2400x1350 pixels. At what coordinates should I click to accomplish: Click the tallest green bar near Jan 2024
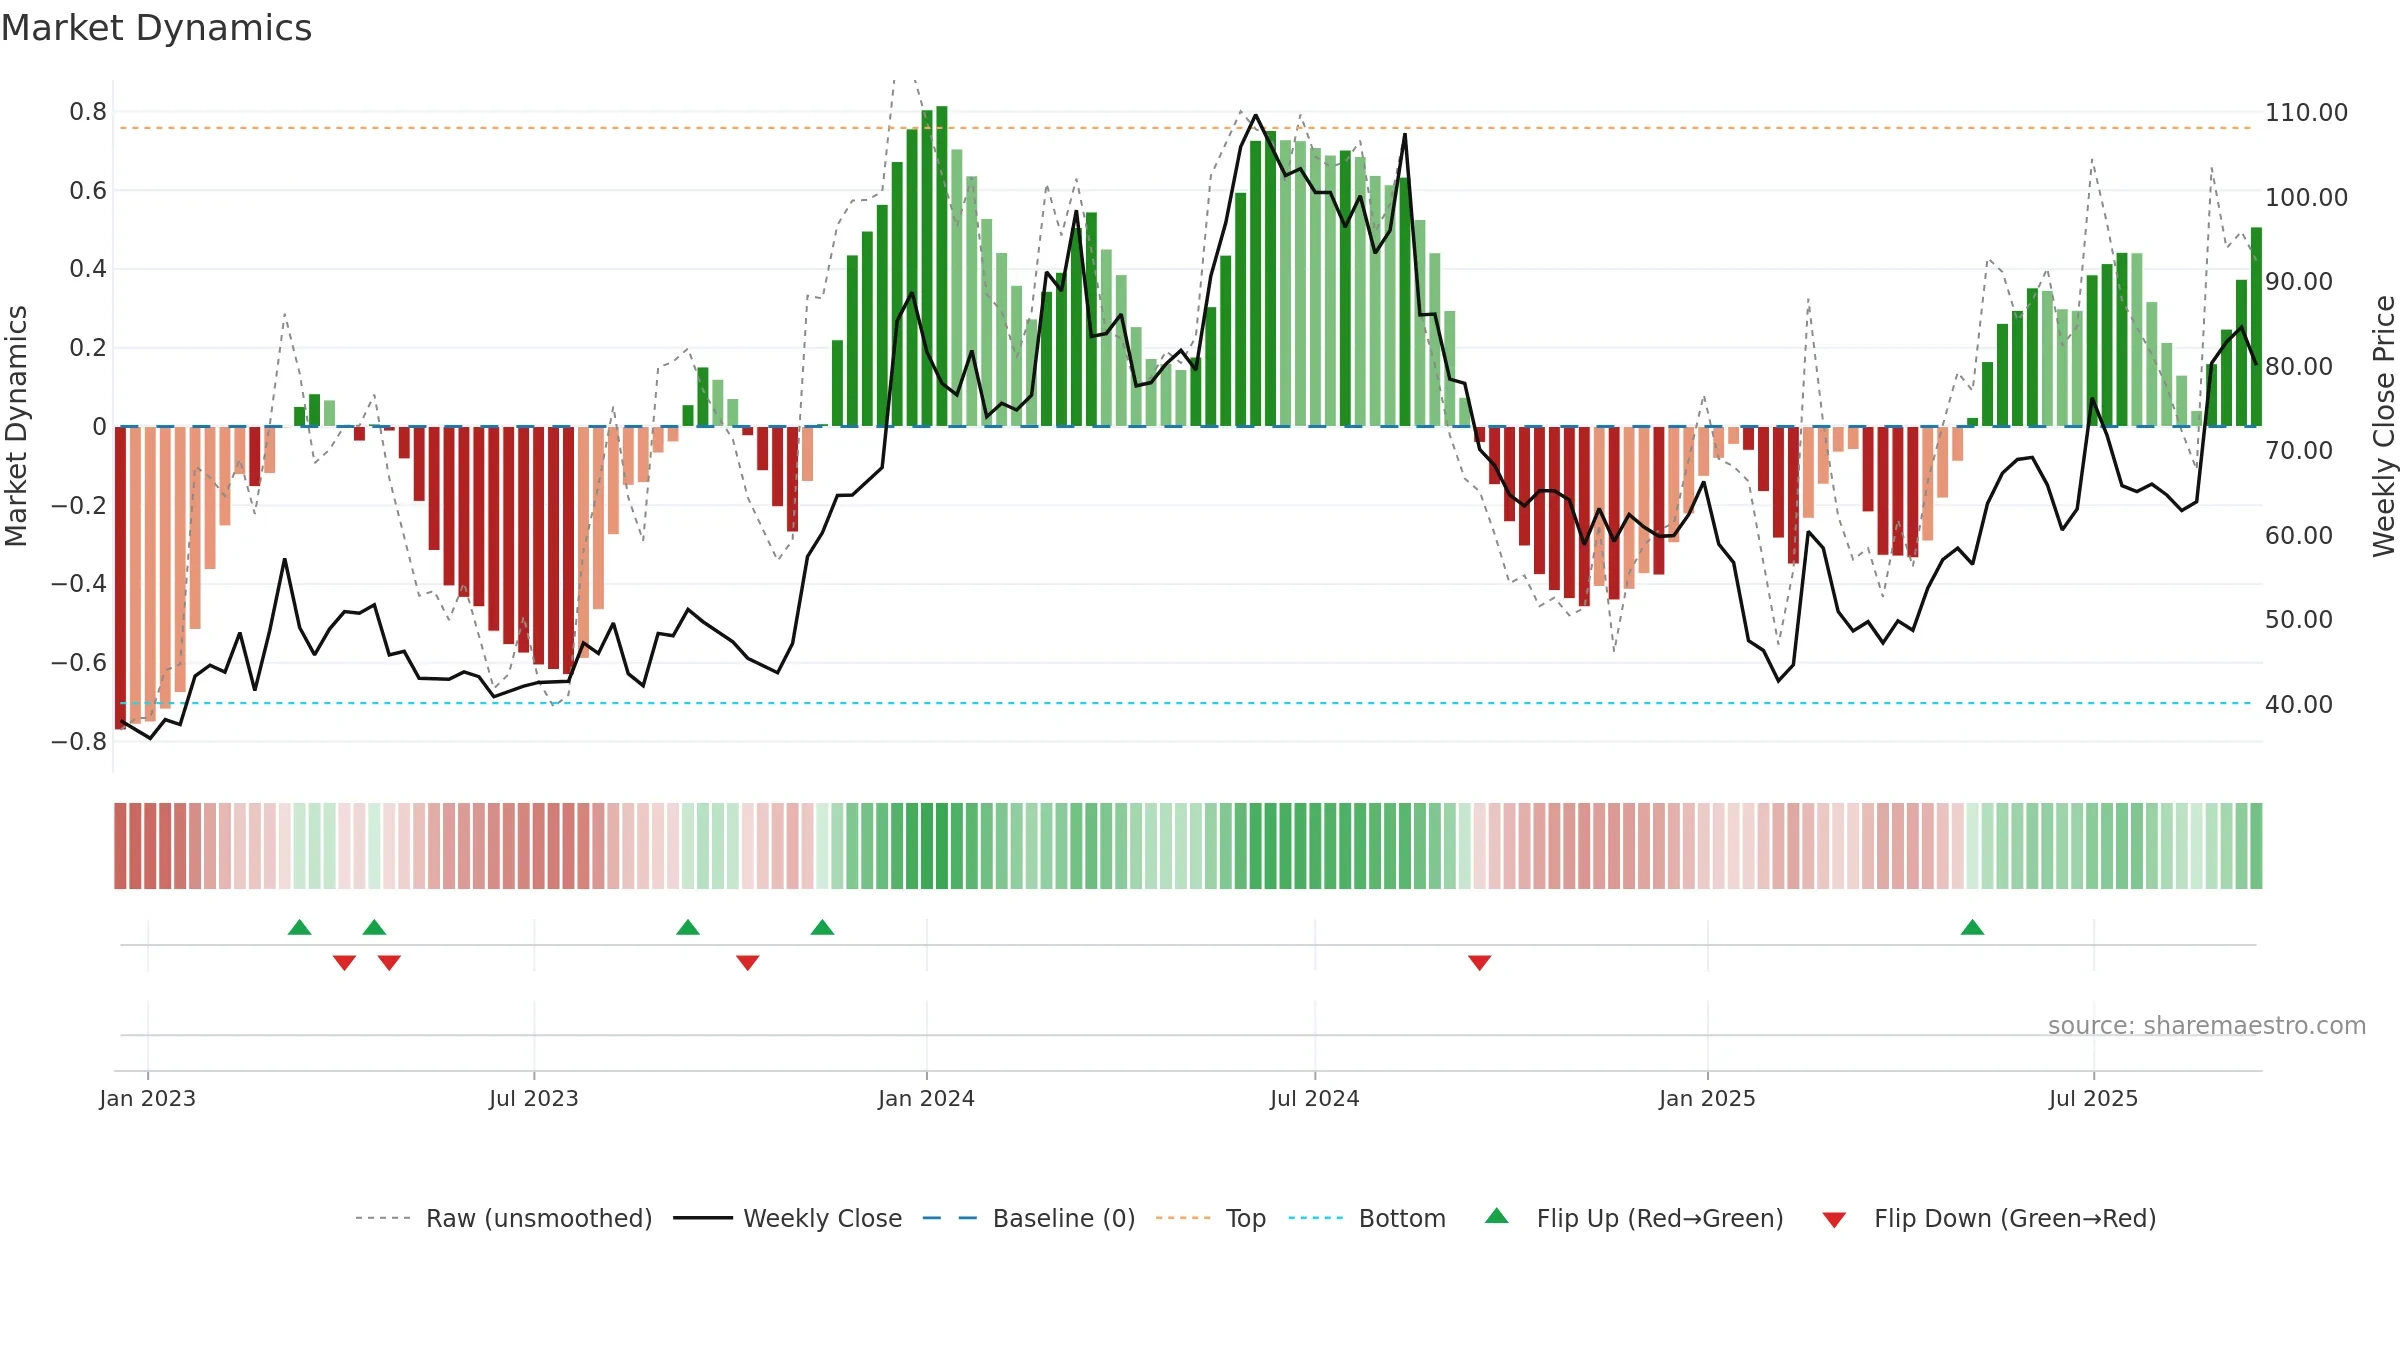pyautogui.click(x=942, y=266)
